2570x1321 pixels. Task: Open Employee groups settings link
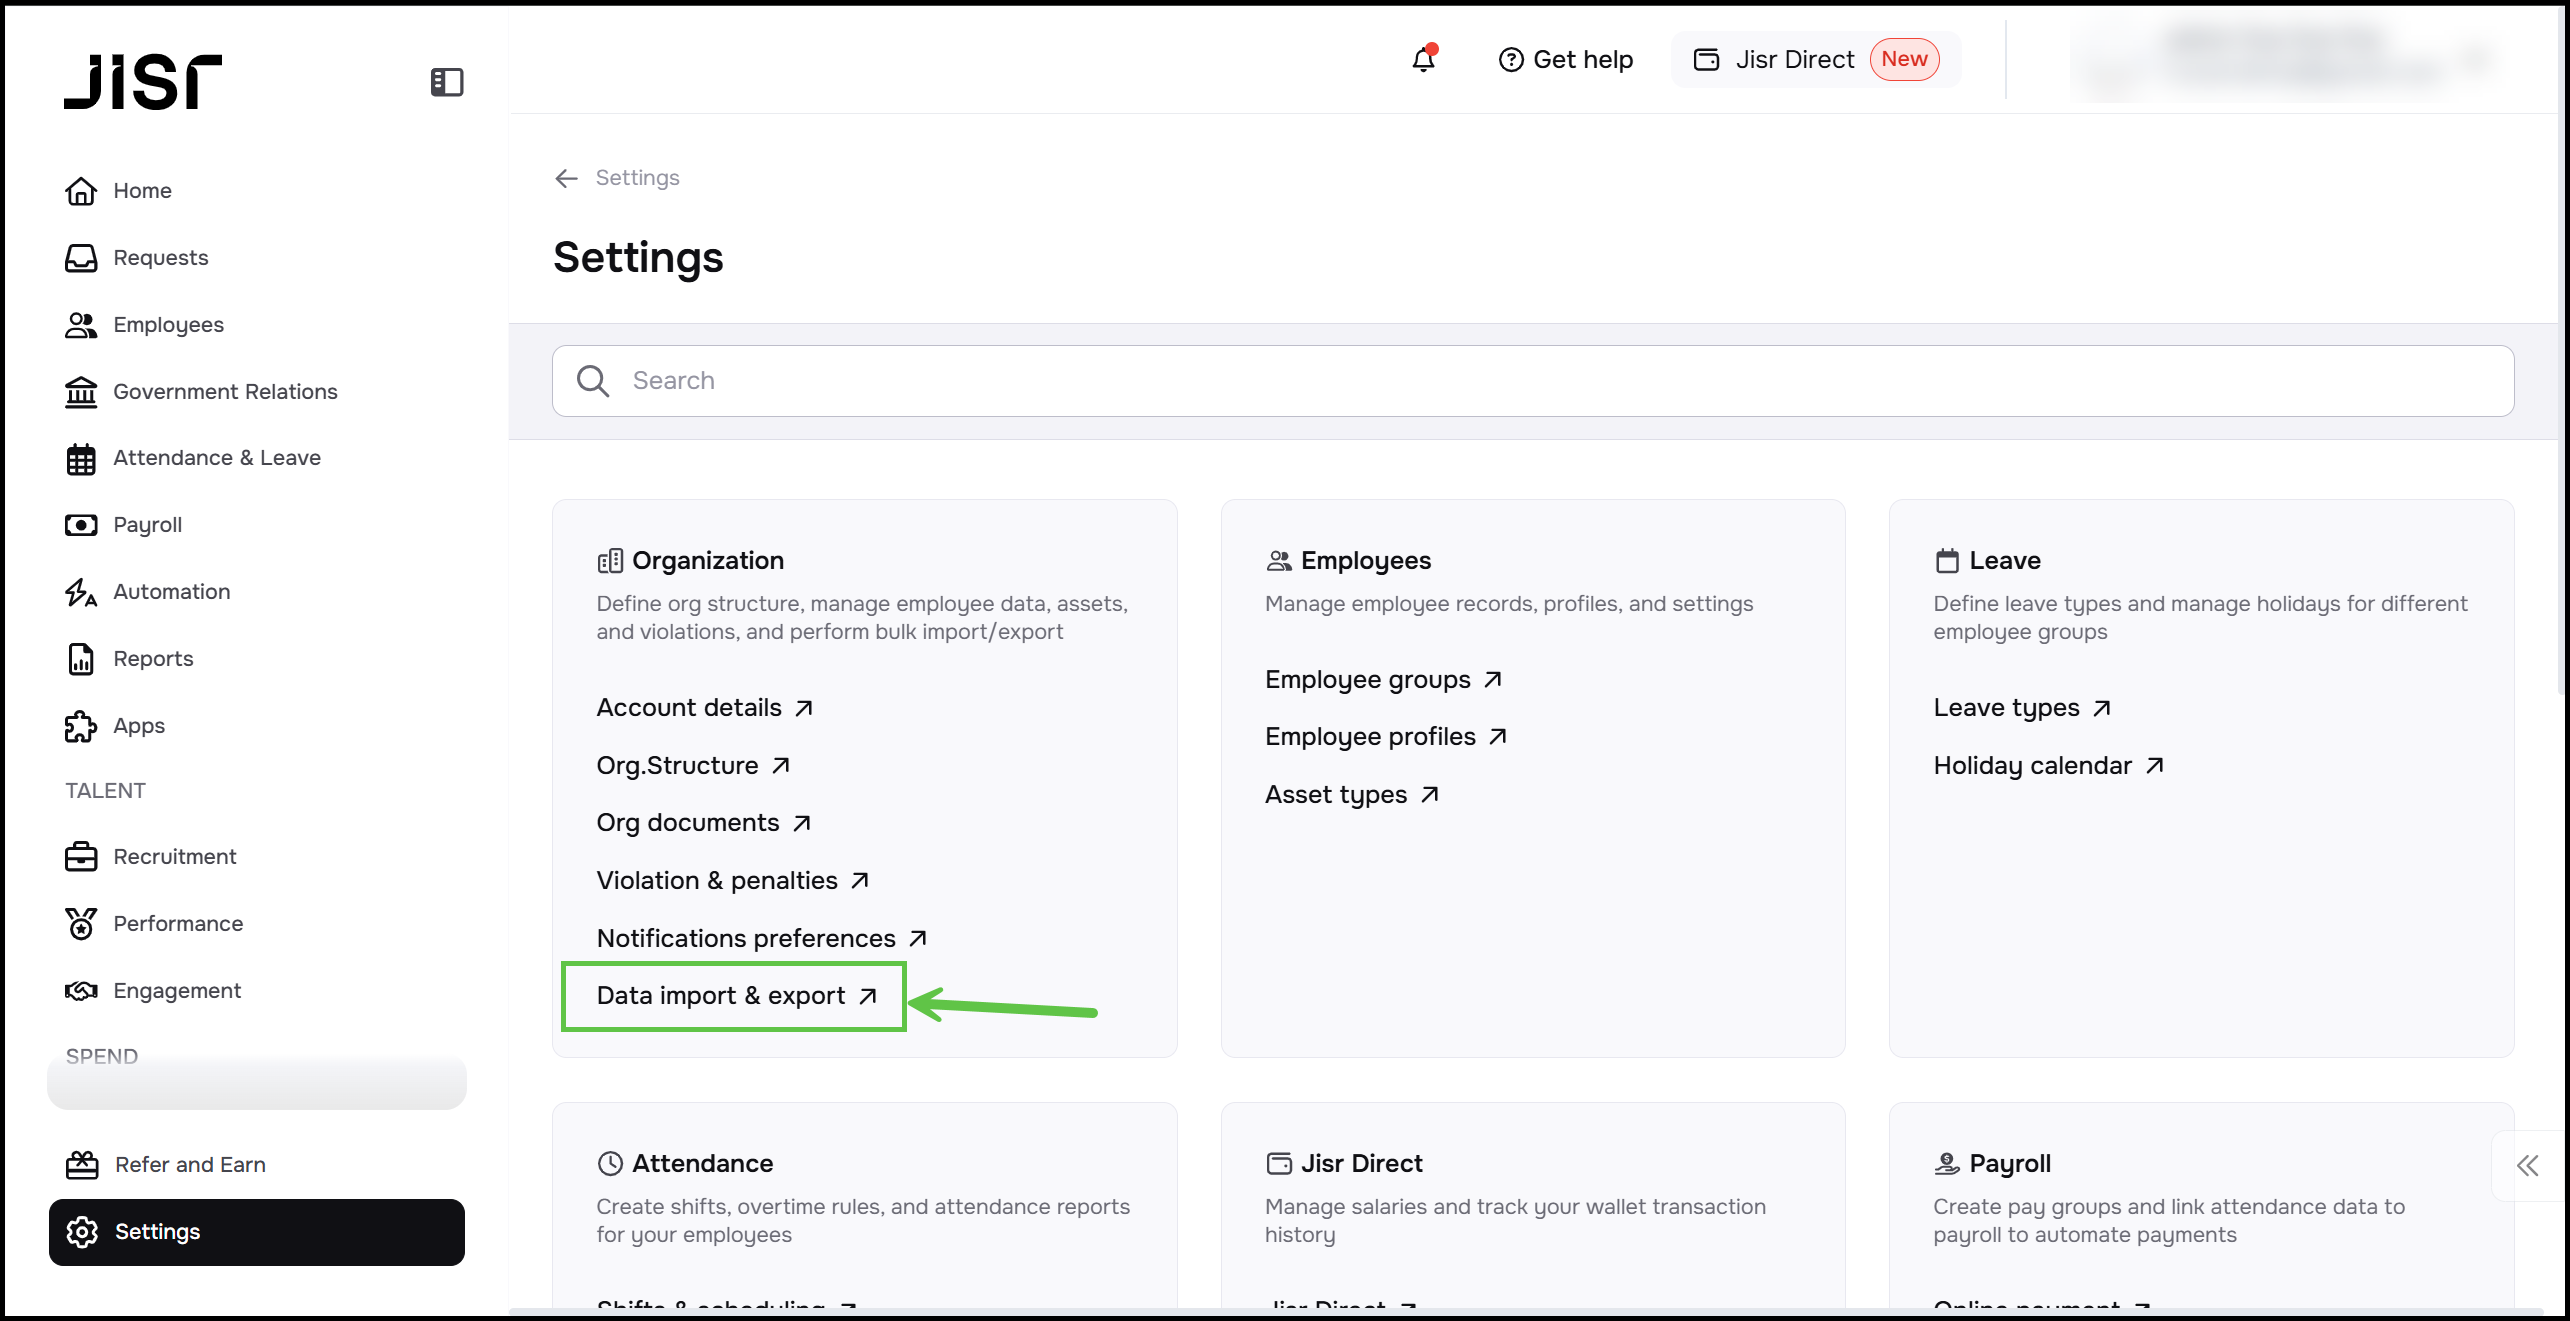click(1382, 680)
